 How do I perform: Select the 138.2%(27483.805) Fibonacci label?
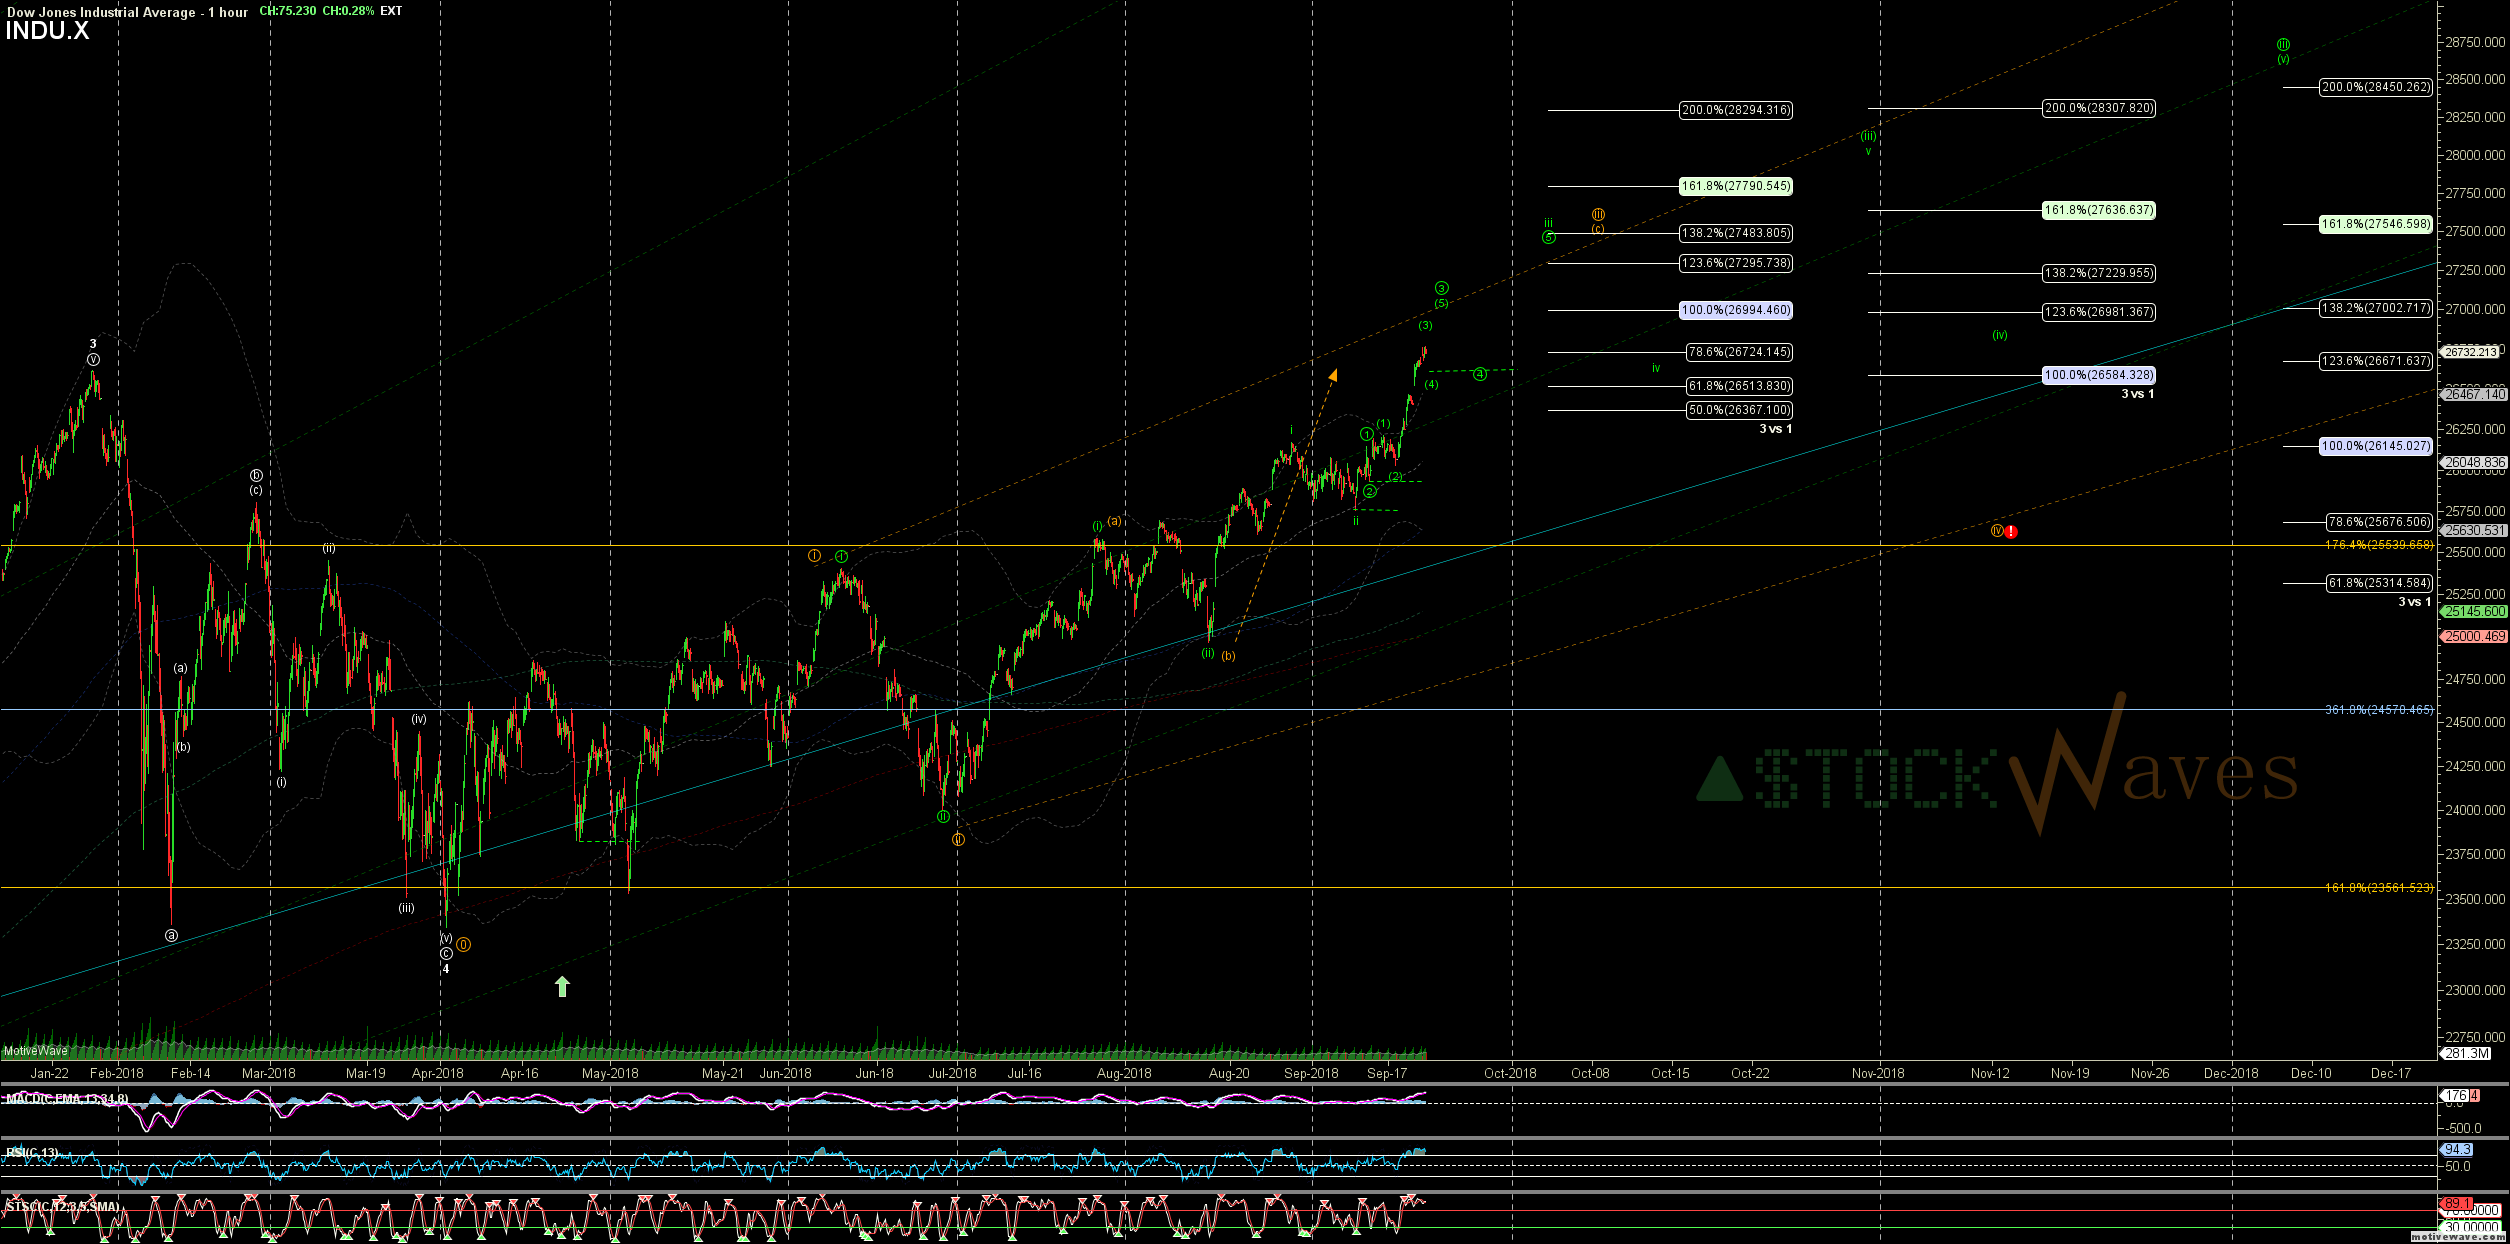pos(1735,233)
